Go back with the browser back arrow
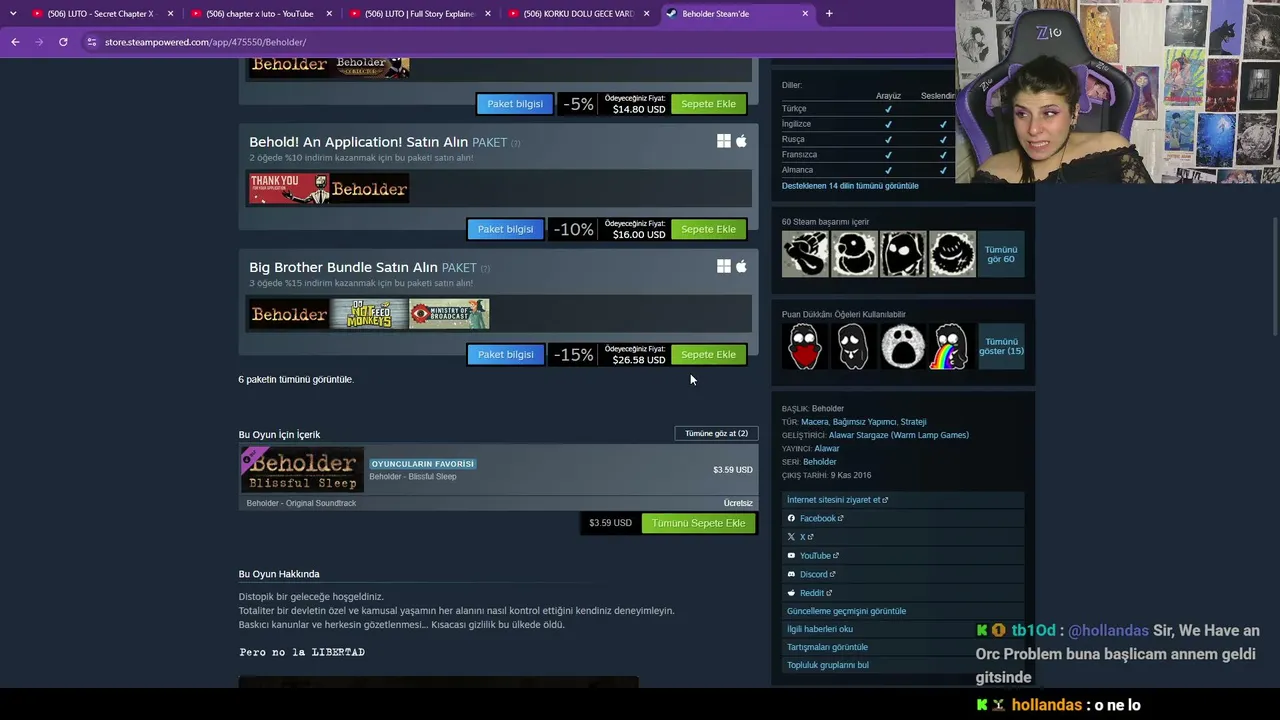Viewport: 1280px width, 720px height. 15,42
